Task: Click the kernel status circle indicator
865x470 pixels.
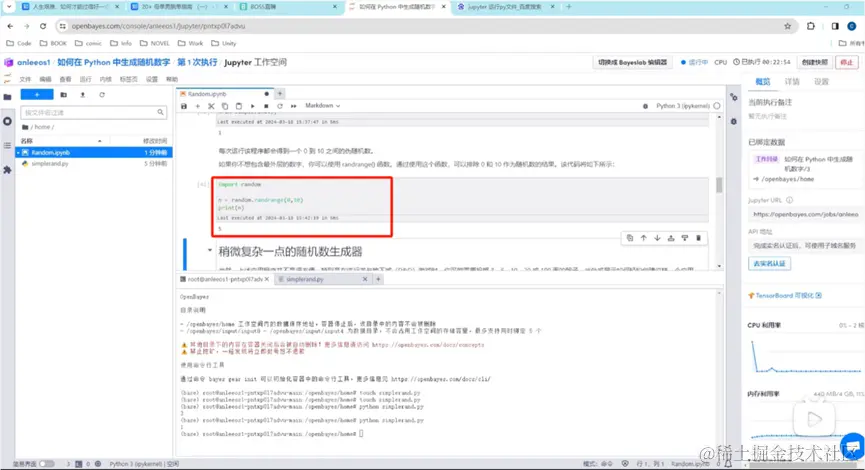Action: coord(717,106)
